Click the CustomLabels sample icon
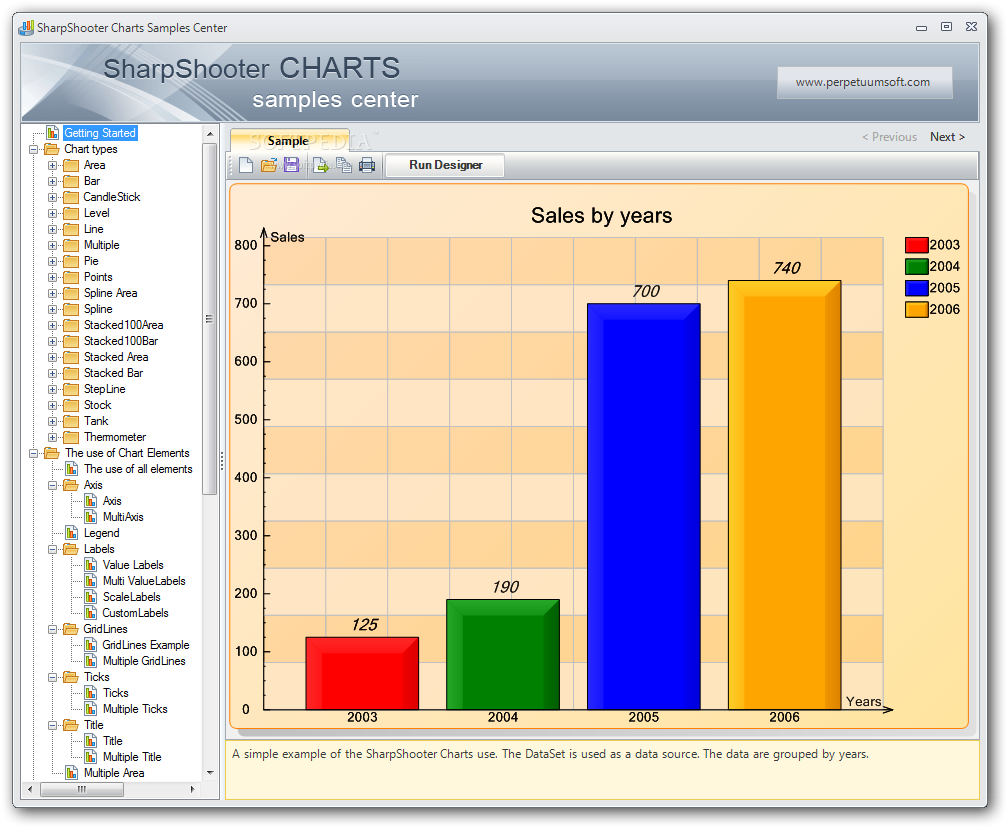Screen dimensions: 1008x828 (91, 613)
